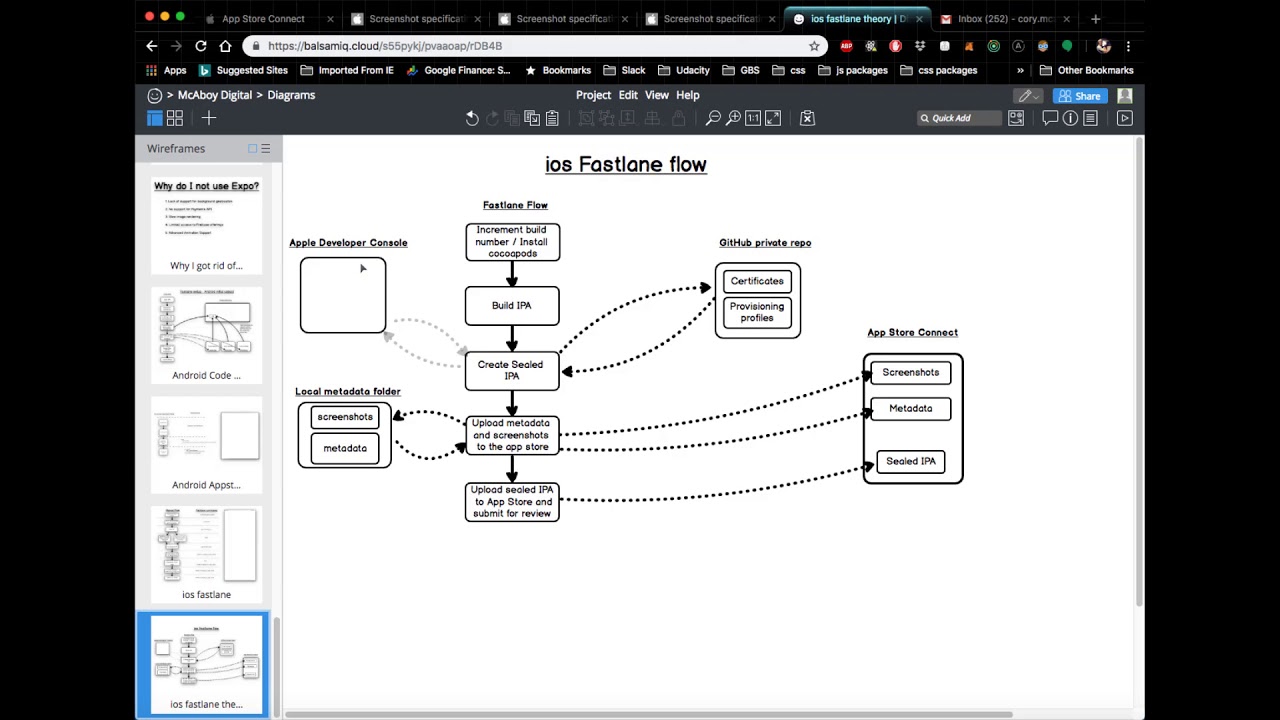1280x720 pixels.
Task: Click the Zoom Out magnifier icon
Action: tap(713, 118)
